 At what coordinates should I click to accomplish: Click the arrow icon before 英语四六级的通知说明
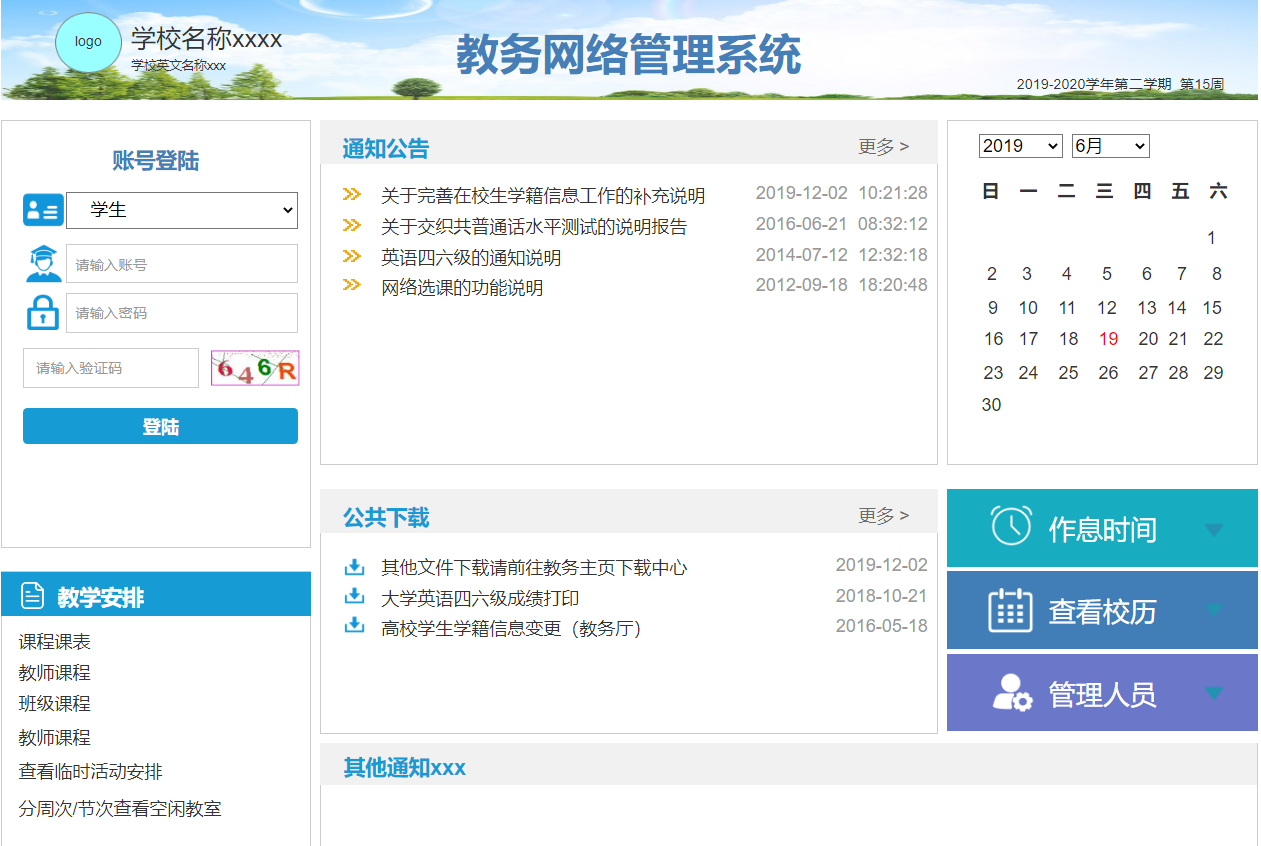[352, 256]
